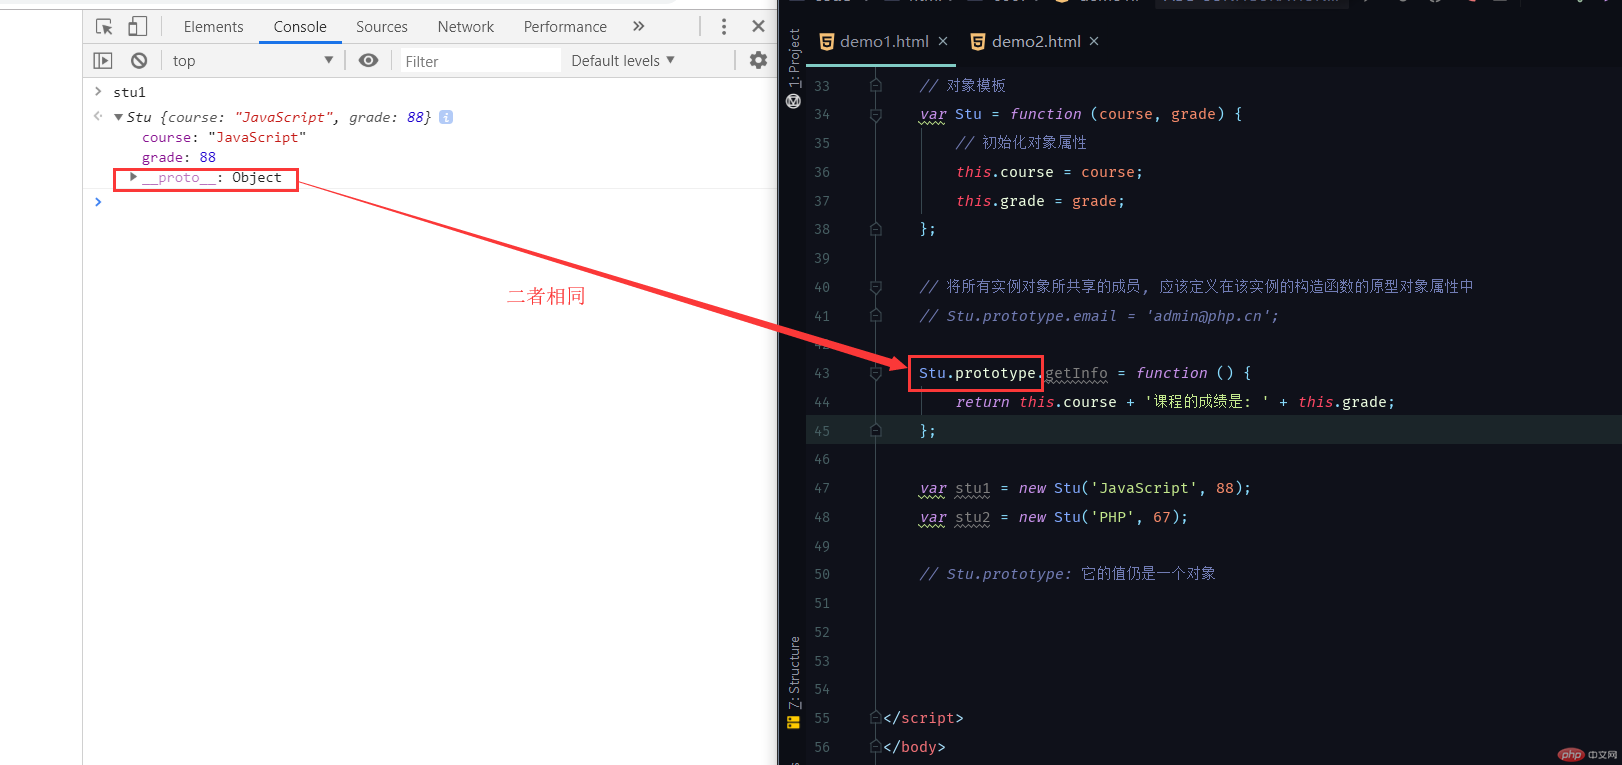The image size is (1622, 765).
Task: Select the stu1 console entry text
Action: (130, 92)
